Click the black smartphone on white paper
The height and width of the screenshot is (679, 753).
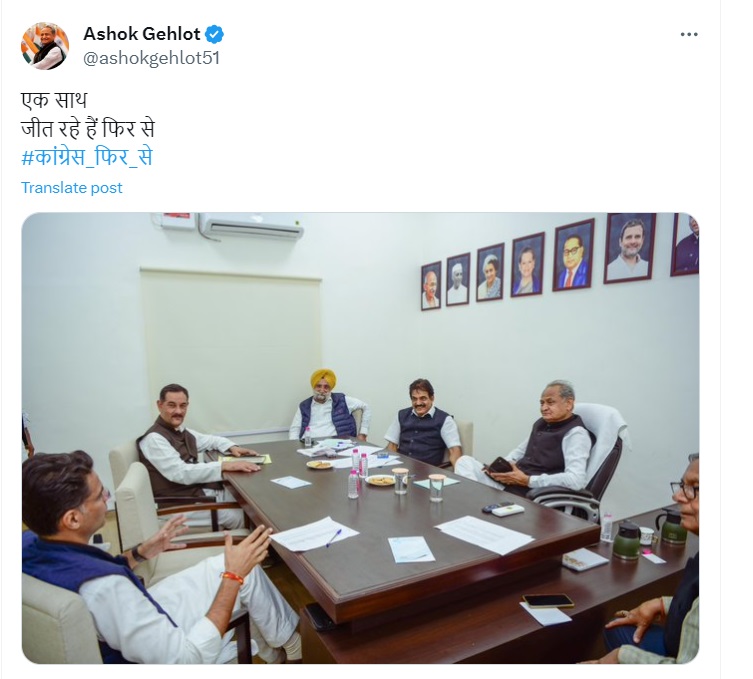[x=548, y=601]
